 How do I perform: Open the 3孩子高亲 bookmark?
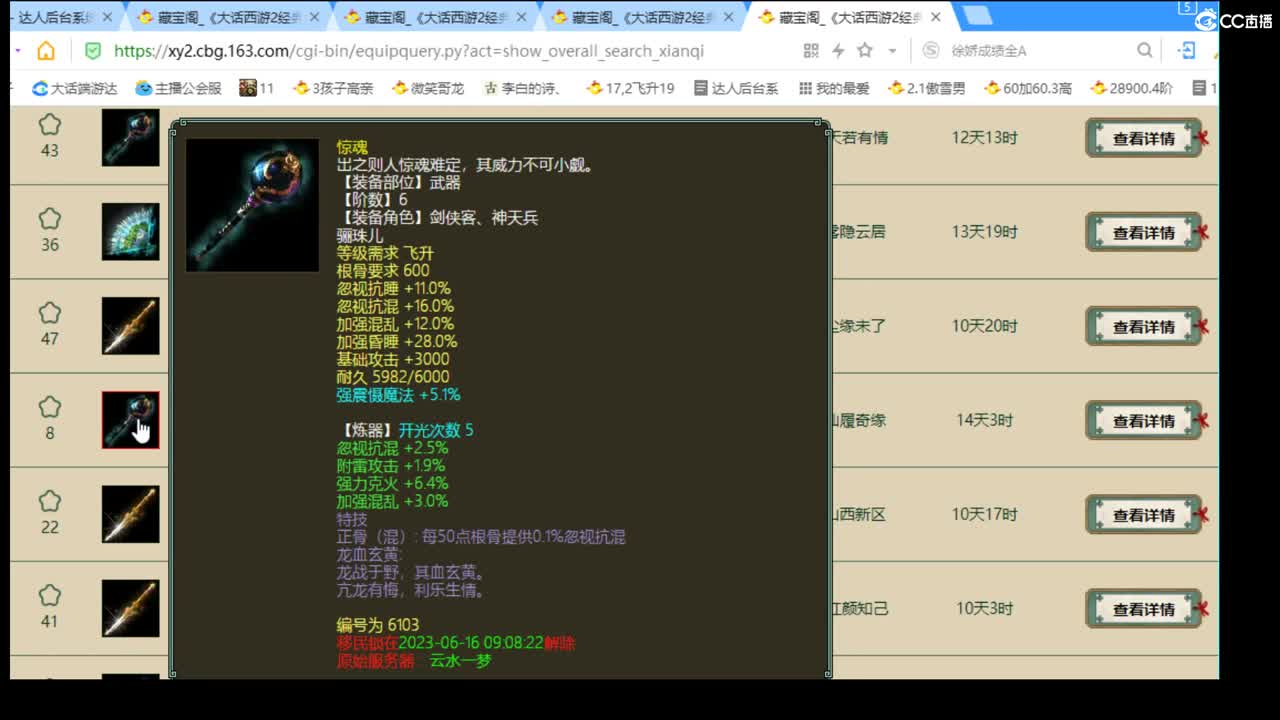coord(333,88)
